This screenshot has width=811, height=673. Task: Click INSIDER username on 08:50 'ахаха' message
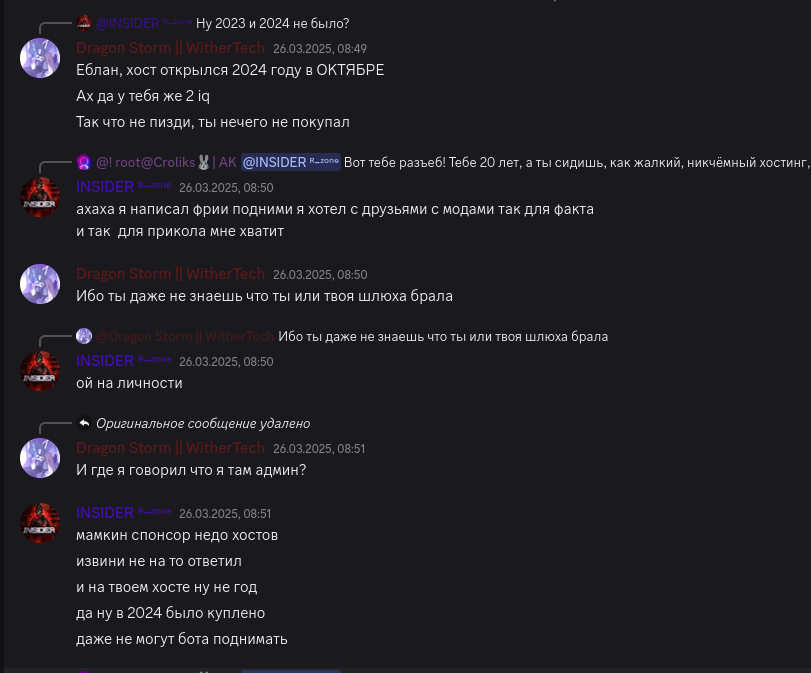coord(105,187)
